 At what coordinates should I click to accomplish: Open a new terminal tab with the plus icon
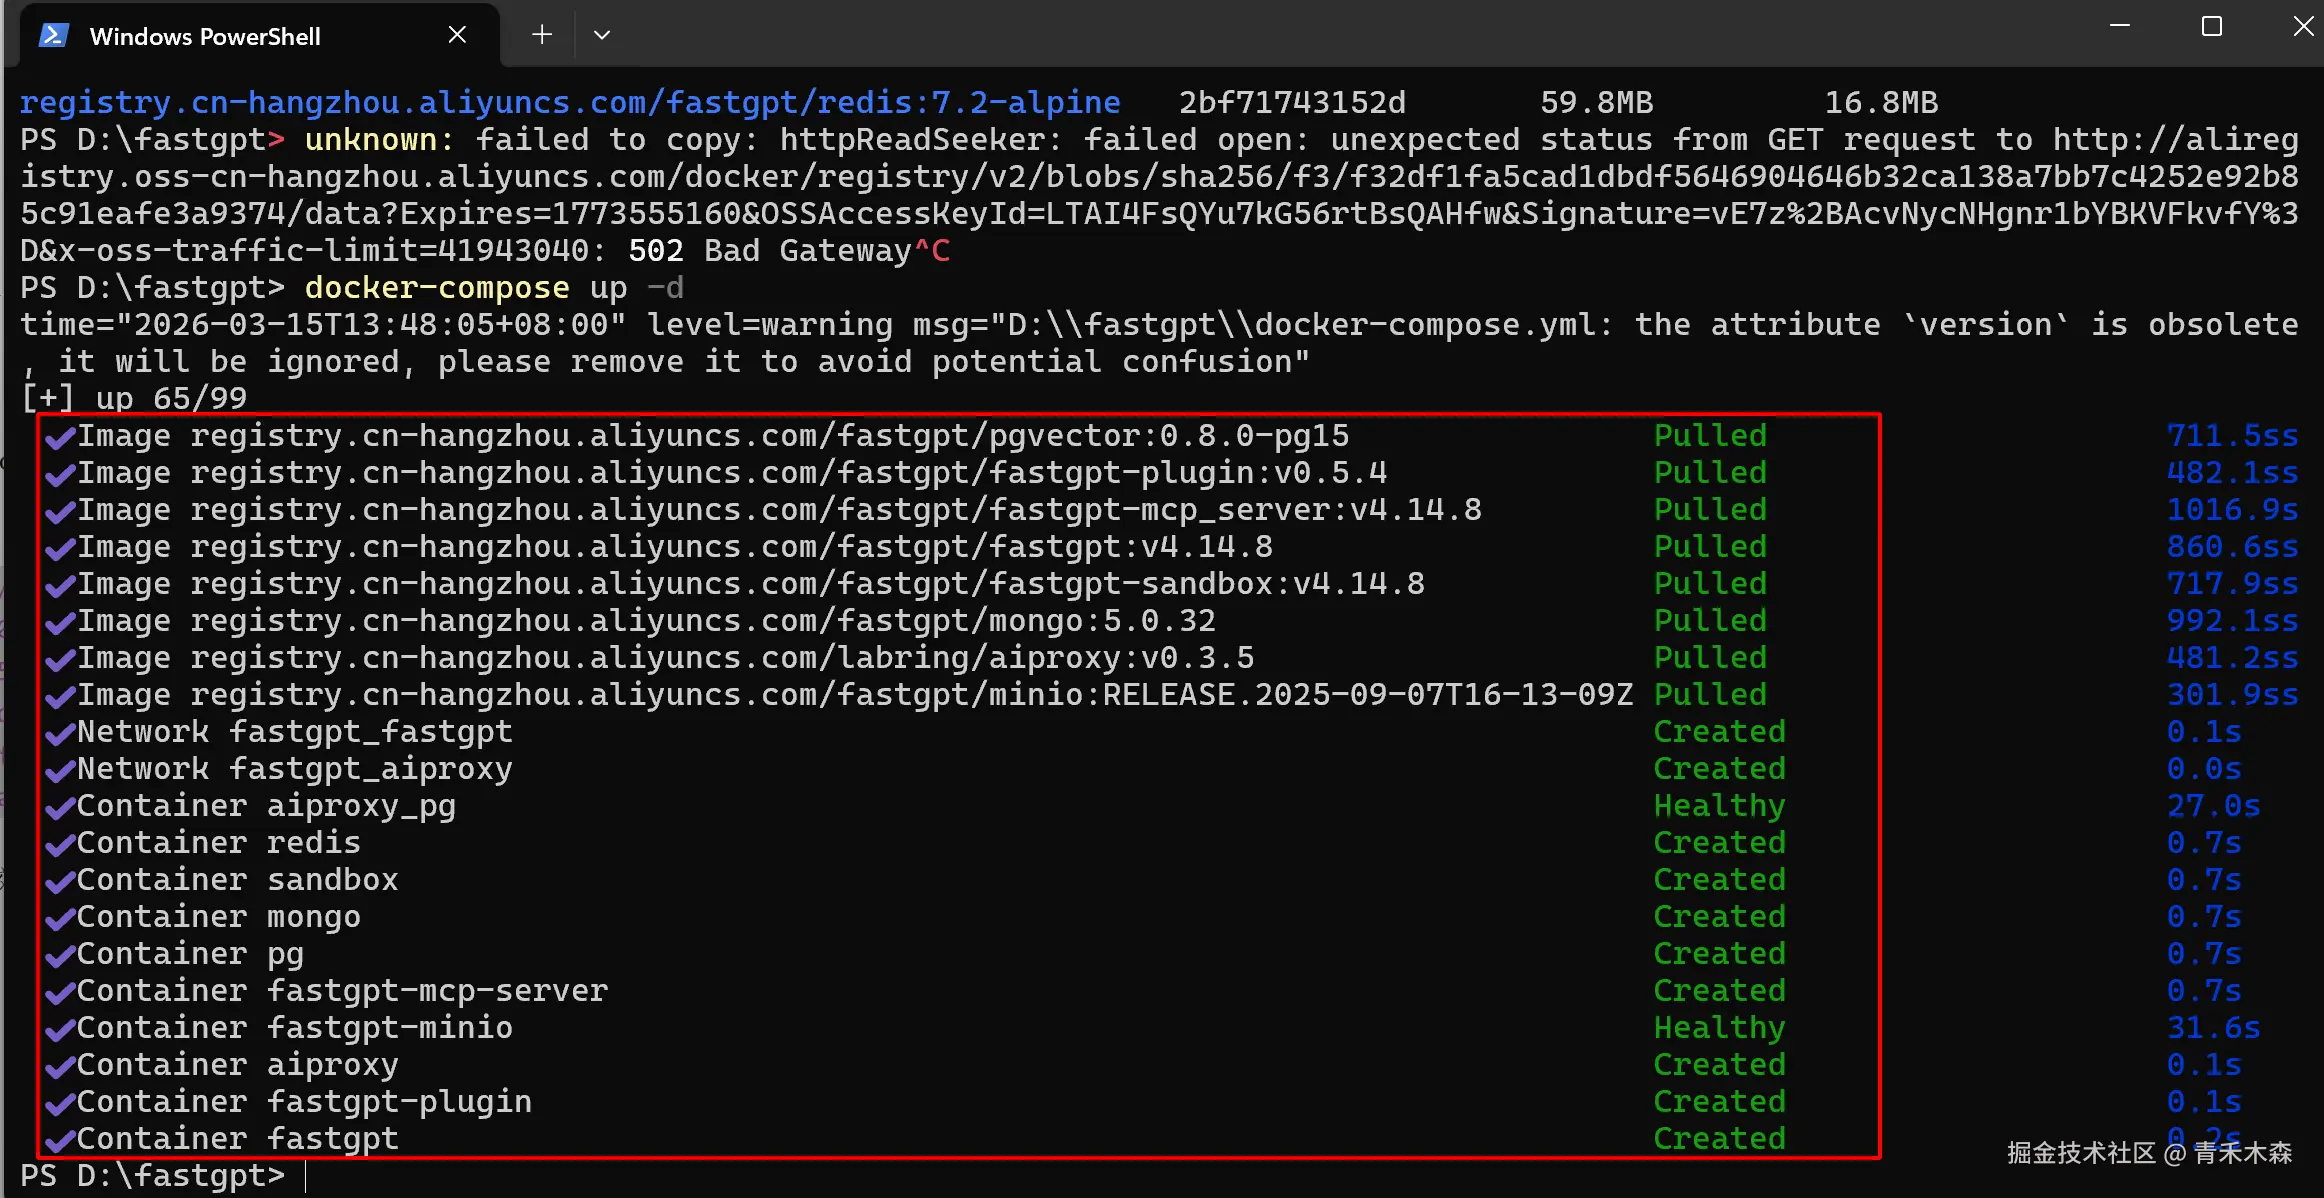coord(542,35)
